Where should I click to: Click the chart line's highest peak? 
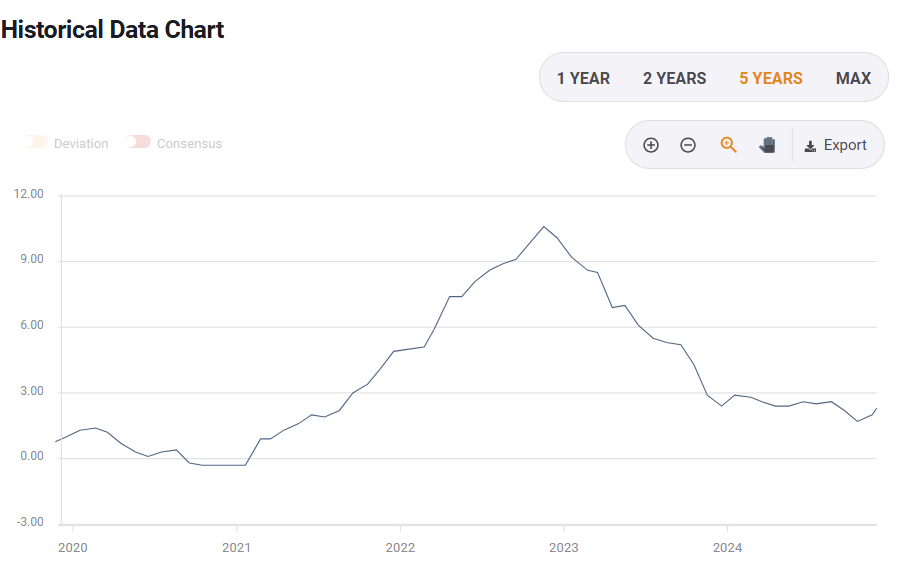coord(544,227)
